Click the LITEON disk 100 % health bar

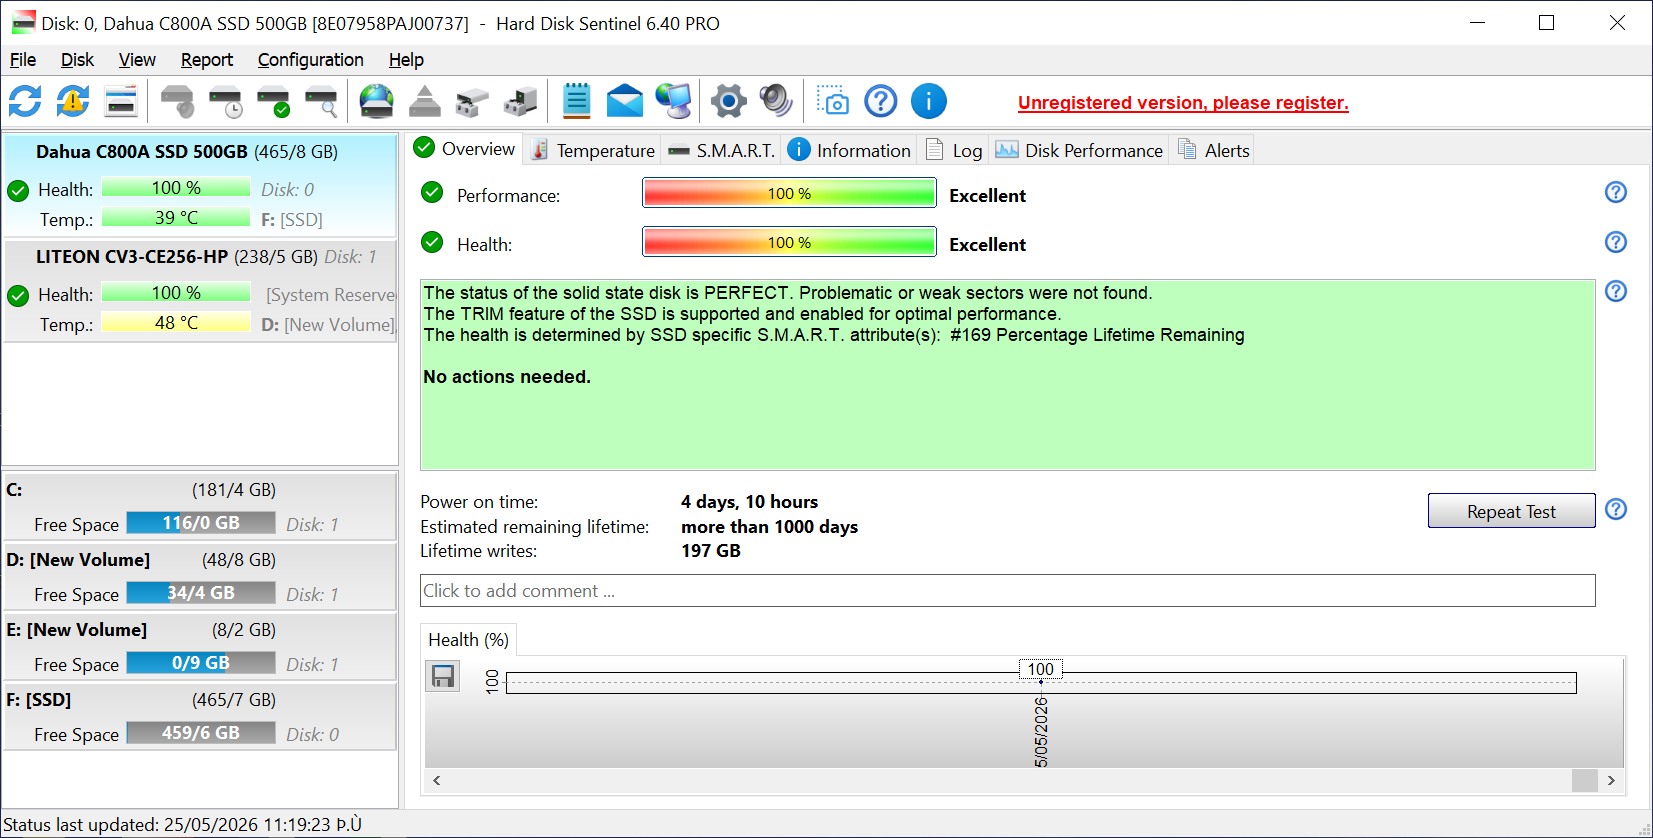[176, 293]
